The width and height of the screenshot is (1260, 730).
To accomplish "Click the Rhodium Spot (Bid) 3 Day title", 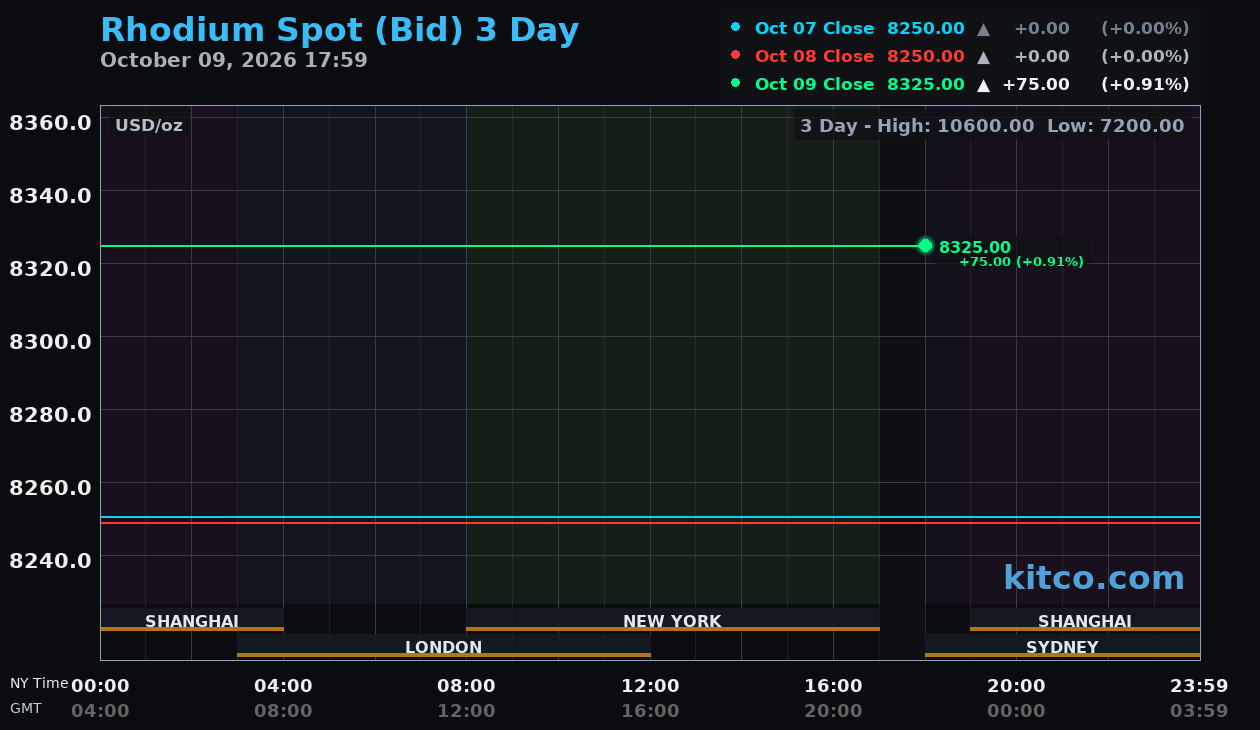I will (x=340, y=30).
